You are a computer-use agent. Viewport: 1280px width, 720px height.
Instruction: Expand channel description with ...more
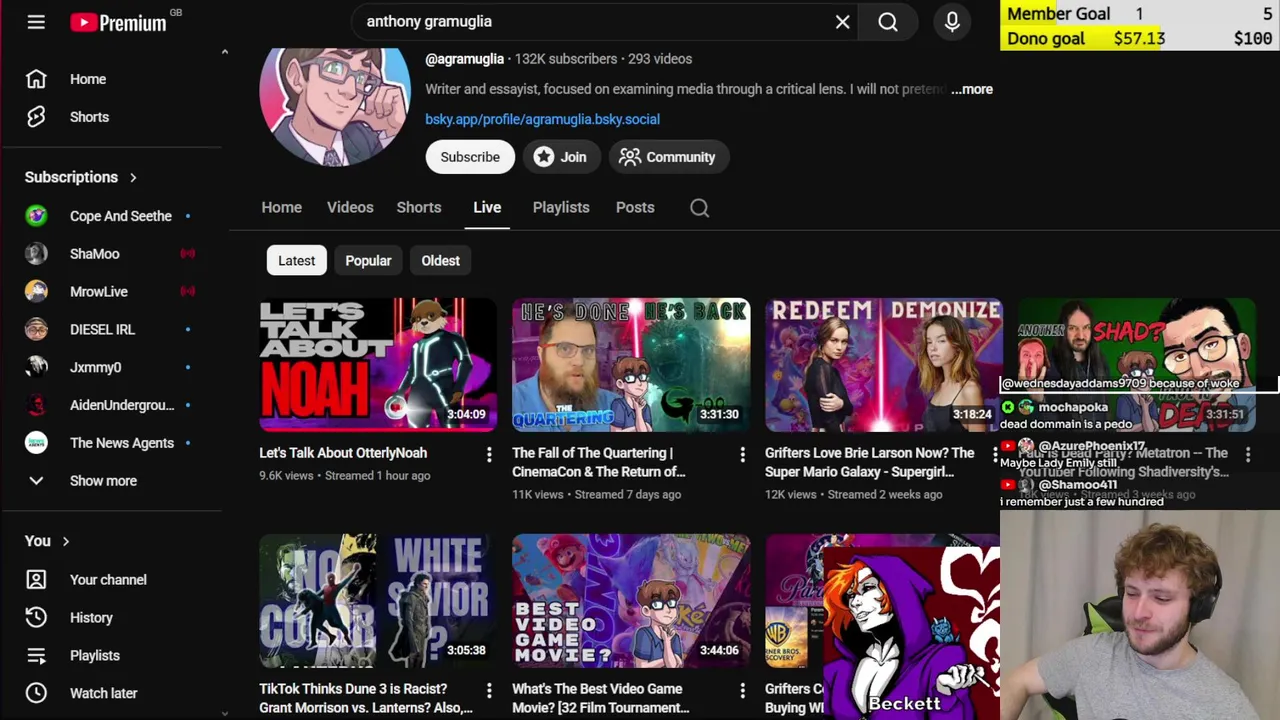pos(972,89)
